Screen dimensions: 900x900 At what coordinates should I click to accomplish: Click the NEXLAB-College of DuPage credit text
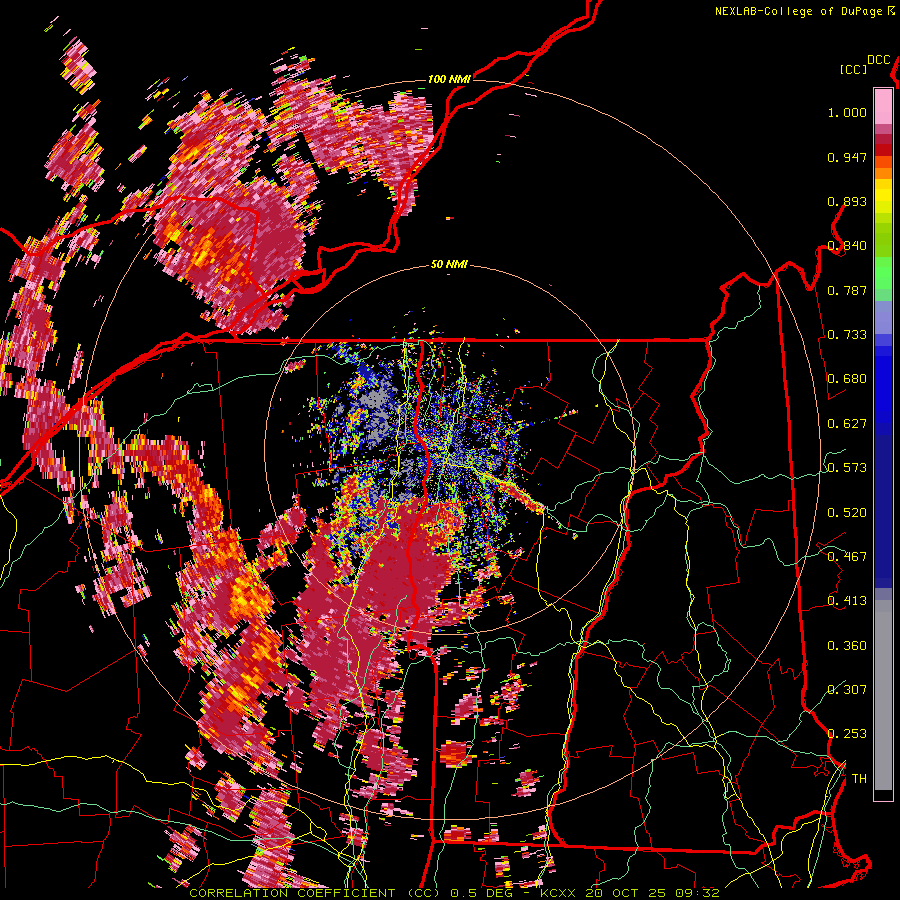(804, 11)
